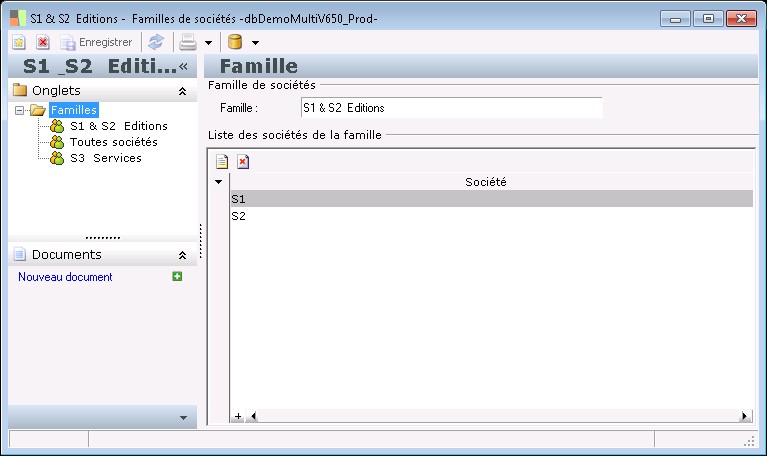
Task: Select the S1 row in the grid
Action: (492, 199)
